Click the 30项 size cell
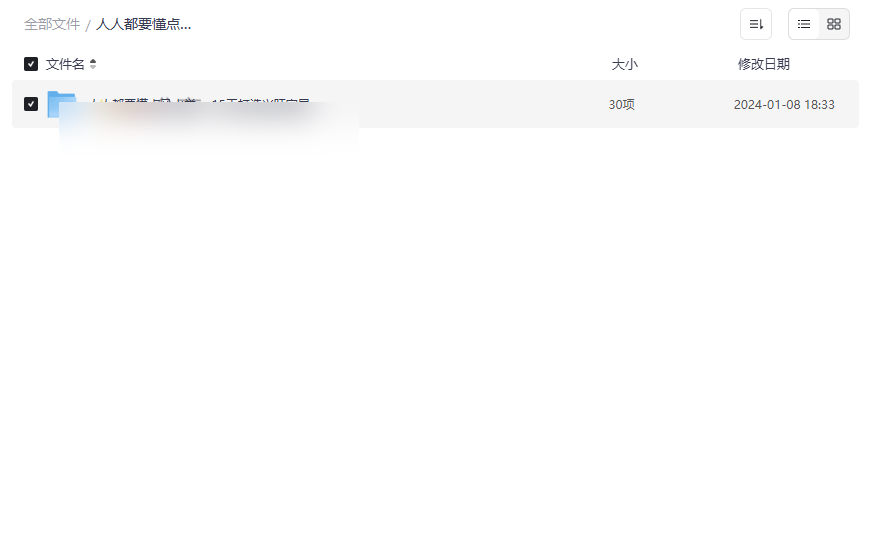This screenshot has width=874, height=538. (x=621, y=104)
